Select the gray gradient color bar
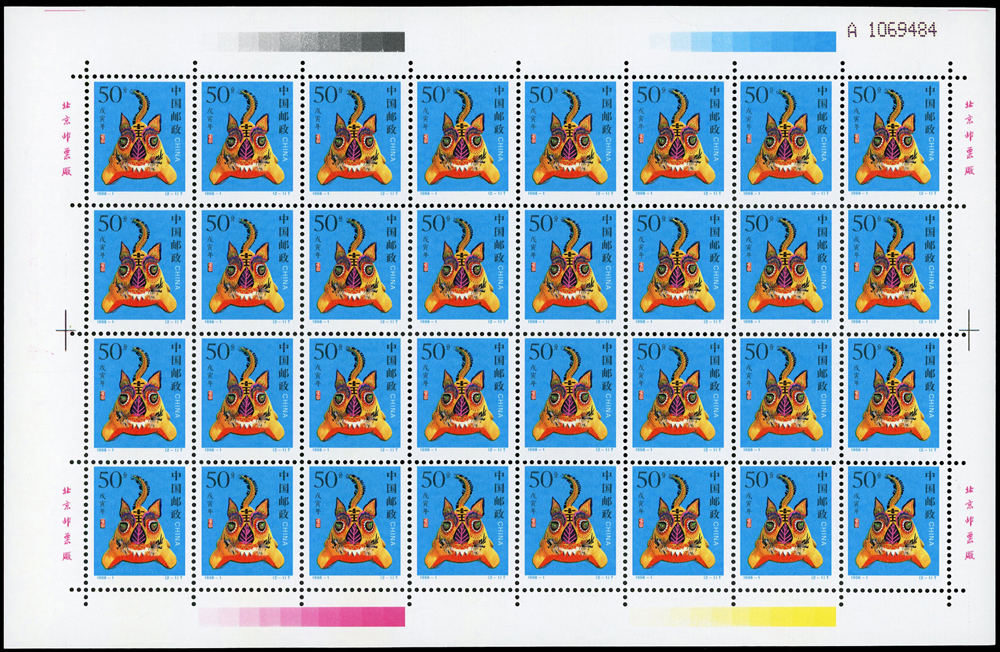The height and width of the screenshot is (652, 1000). (303, 41)
